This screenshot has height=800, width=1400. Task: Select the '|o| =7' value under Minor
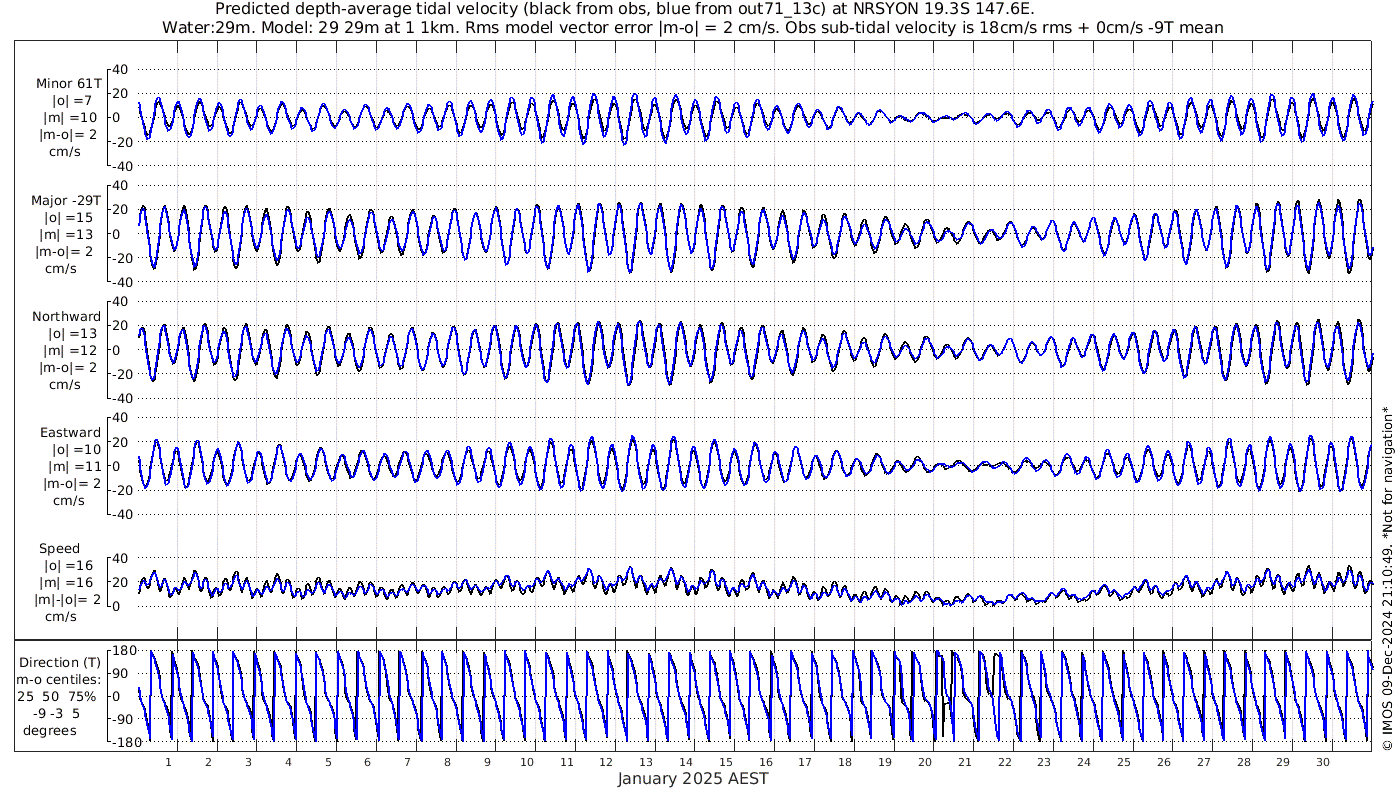72,101
